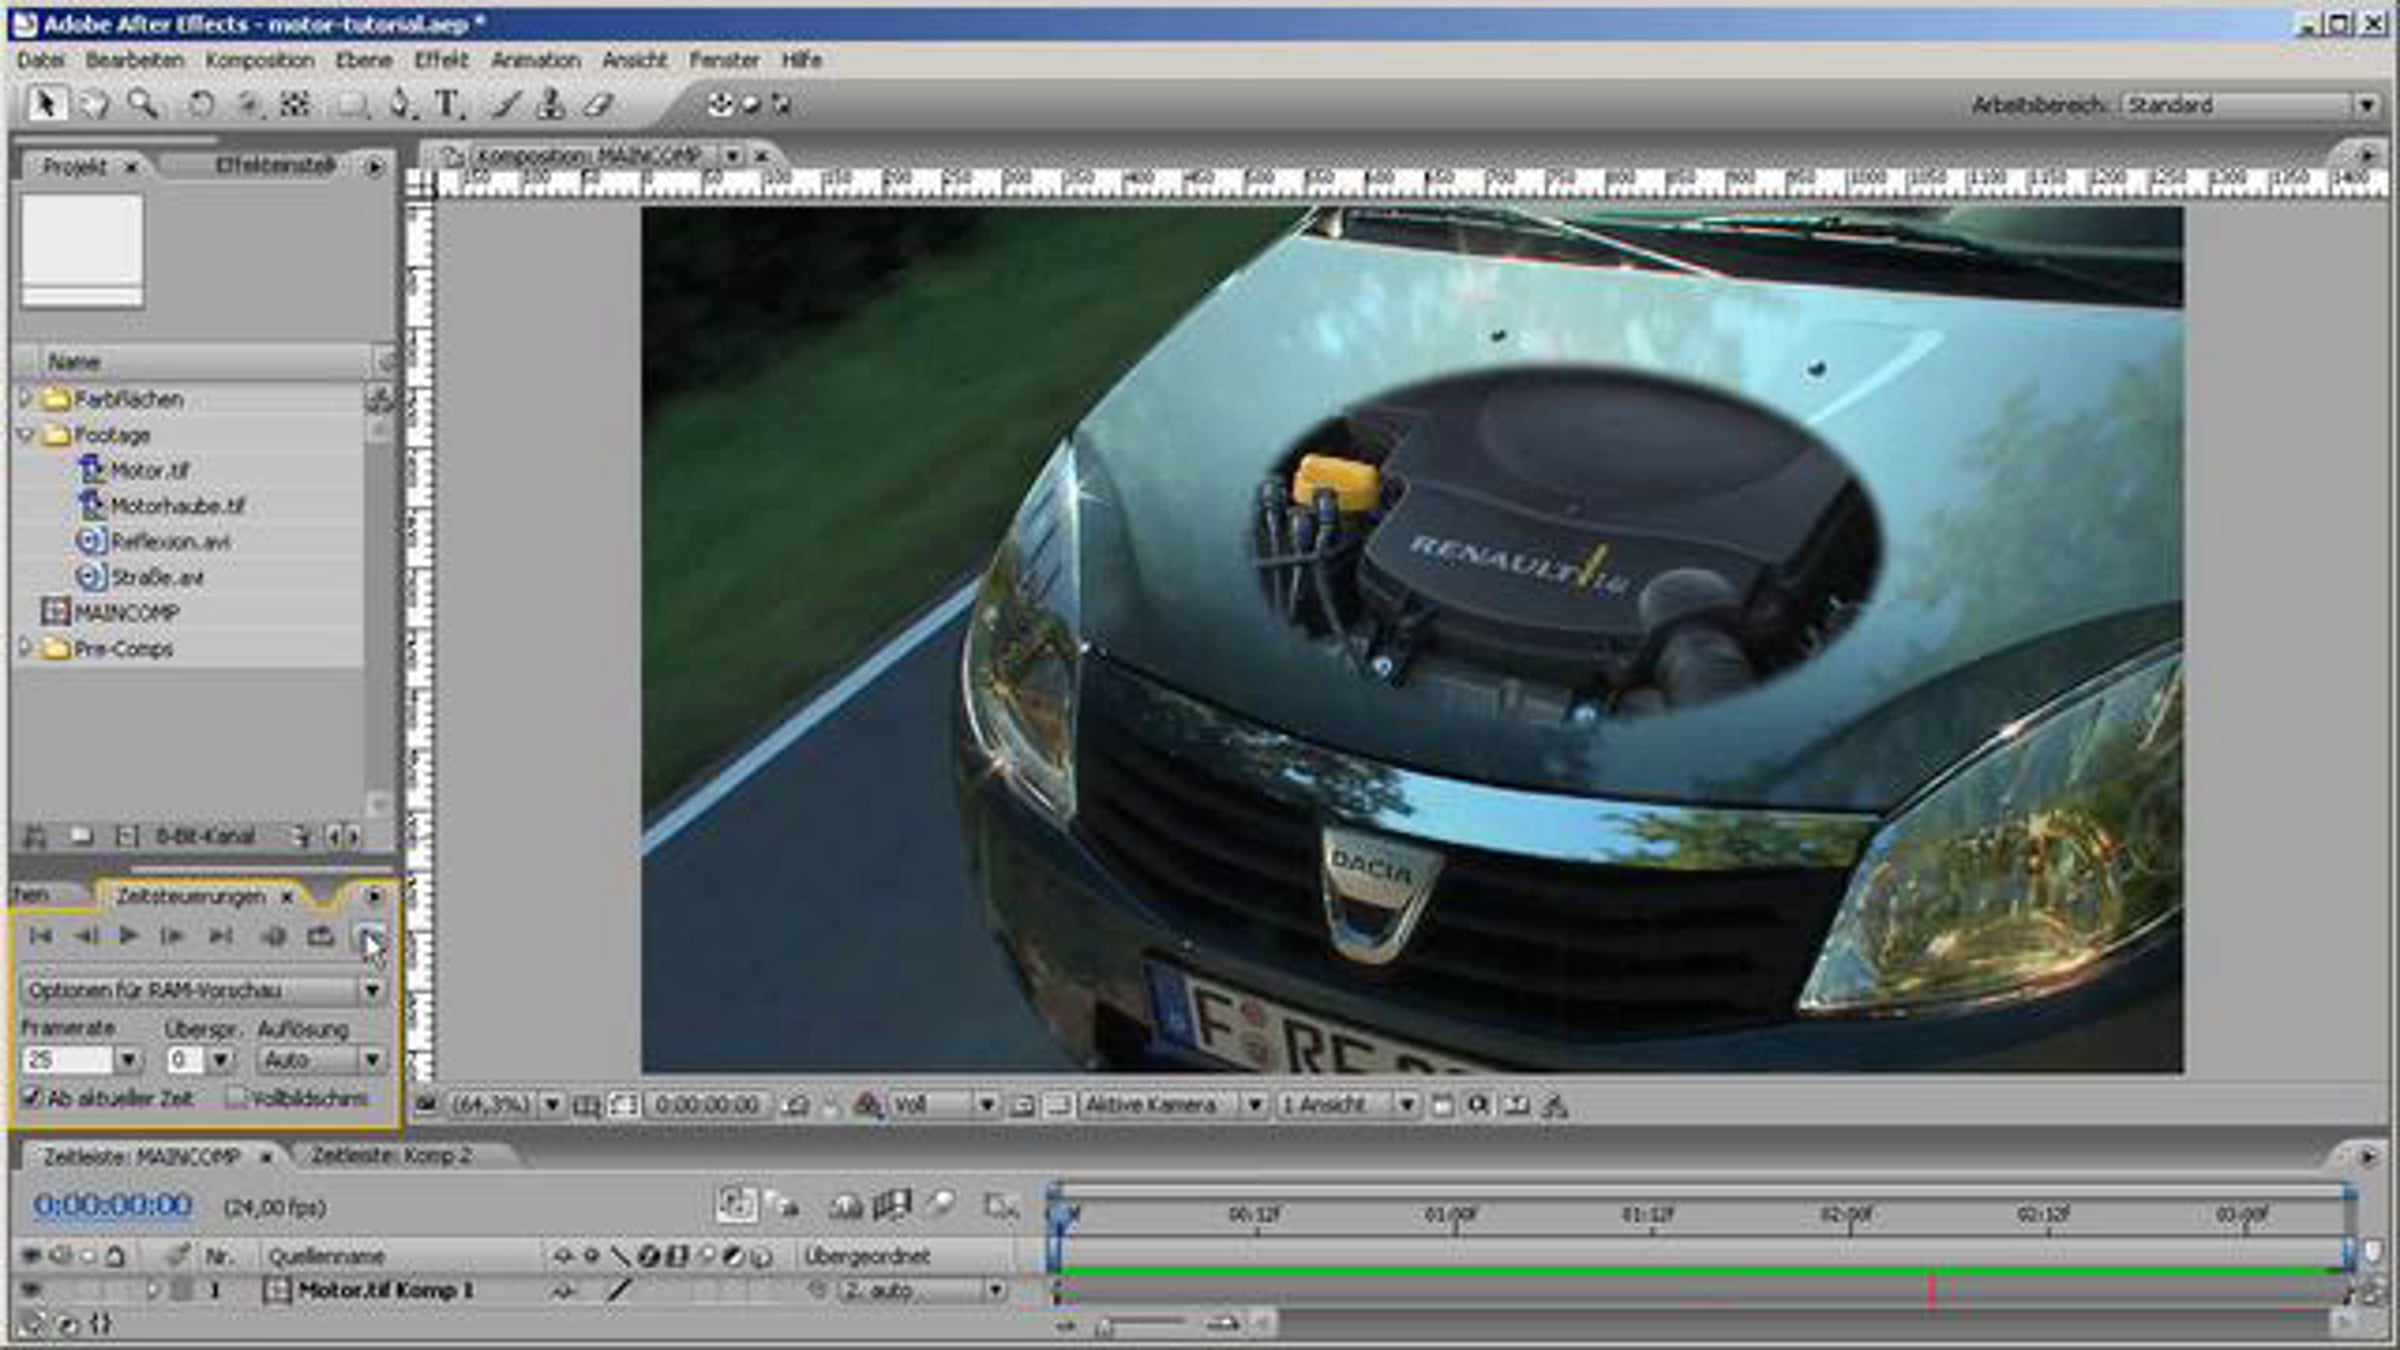This screenshot has height=1350, width=2400.
Task: Switch to the 'Zeitleiste: Komp 2' tab
Action: point(391,1156)
